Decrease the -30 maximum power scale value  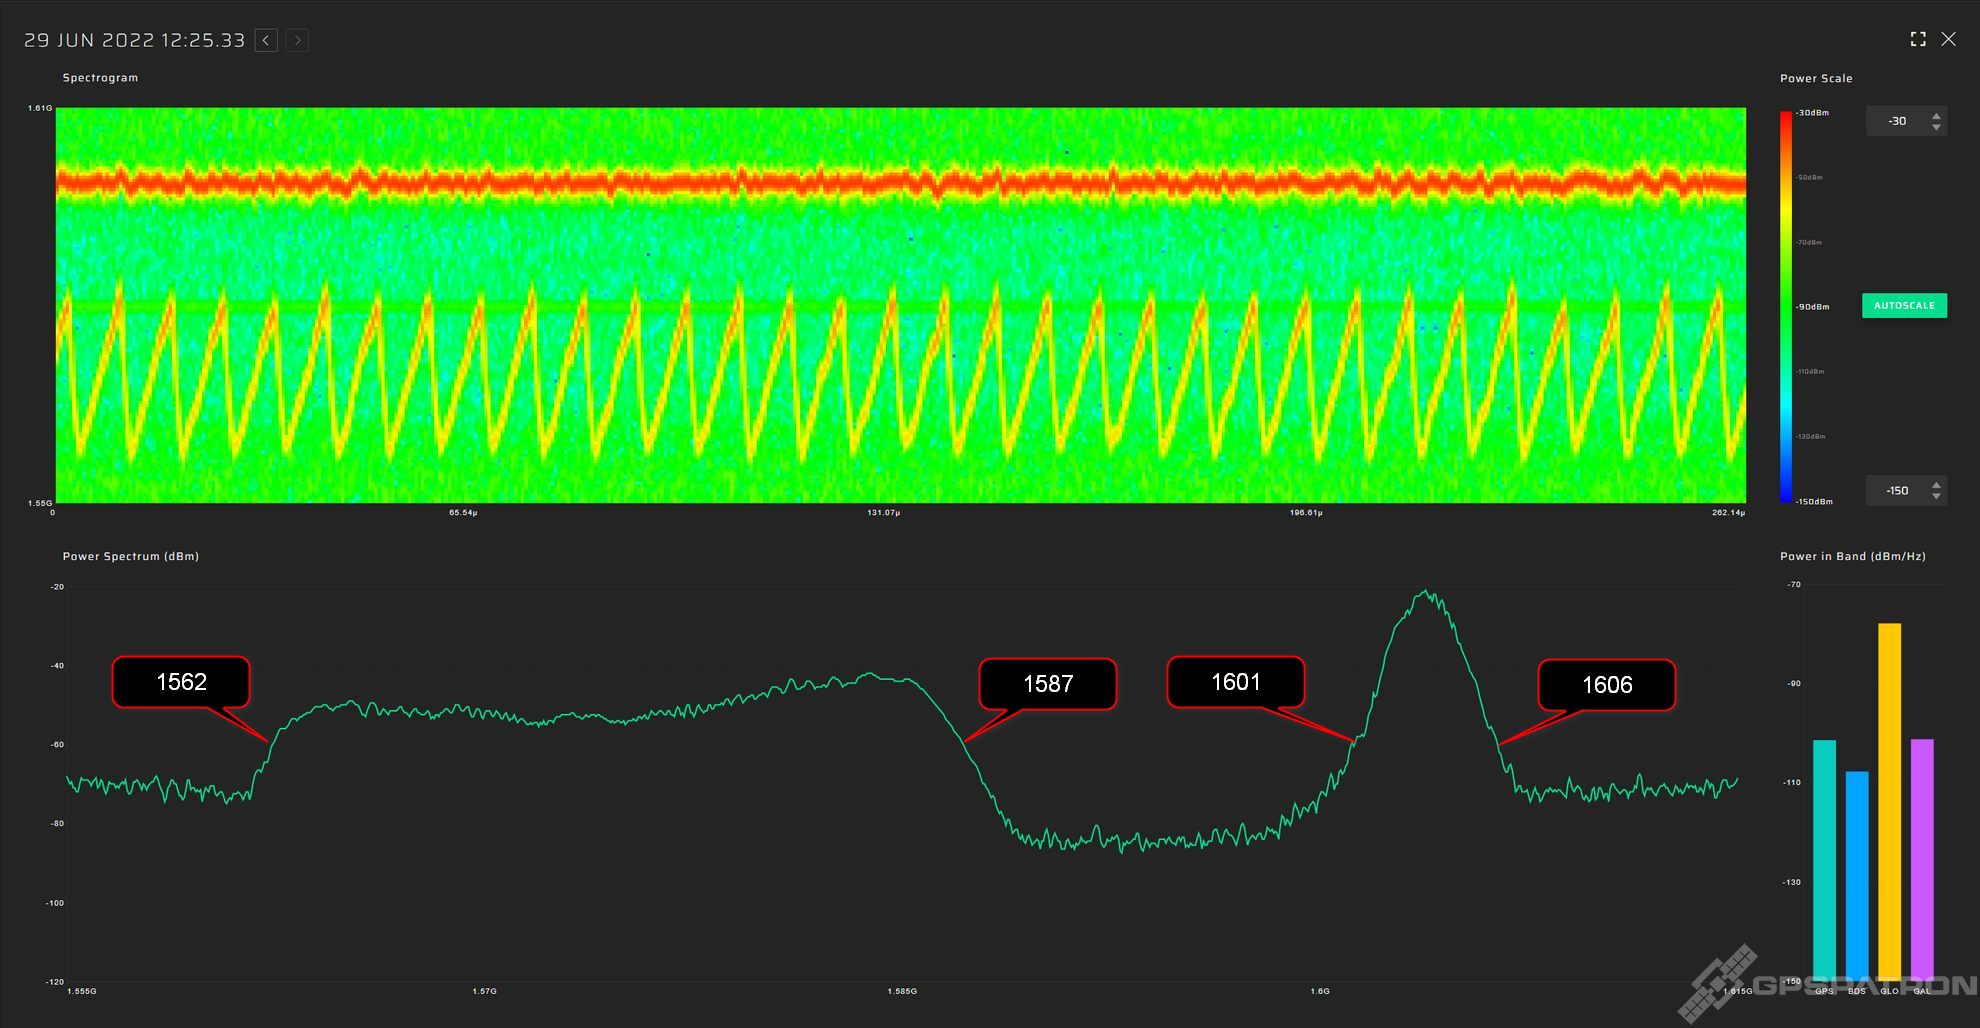(1937, 127)
